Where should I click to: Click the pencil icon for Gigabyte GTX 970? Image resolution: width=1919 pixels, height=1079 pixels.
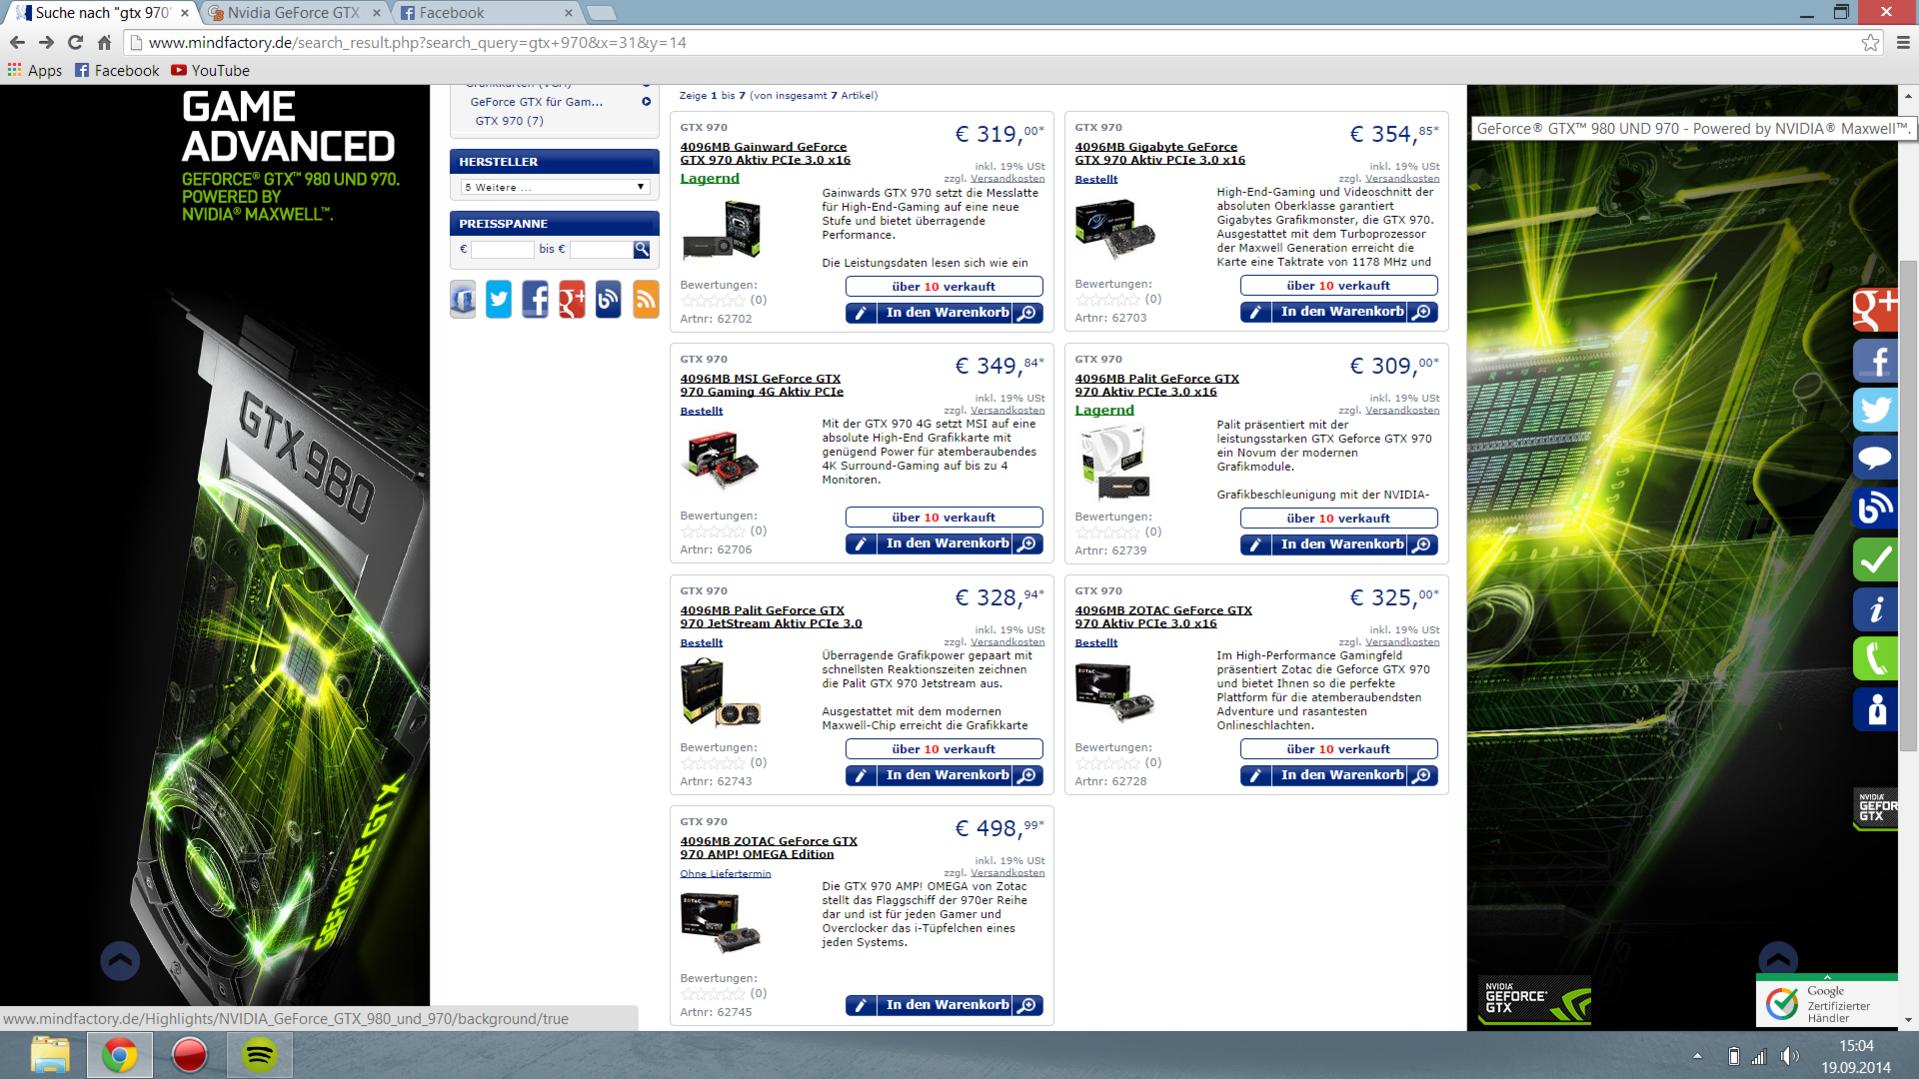pos(1255,312)
